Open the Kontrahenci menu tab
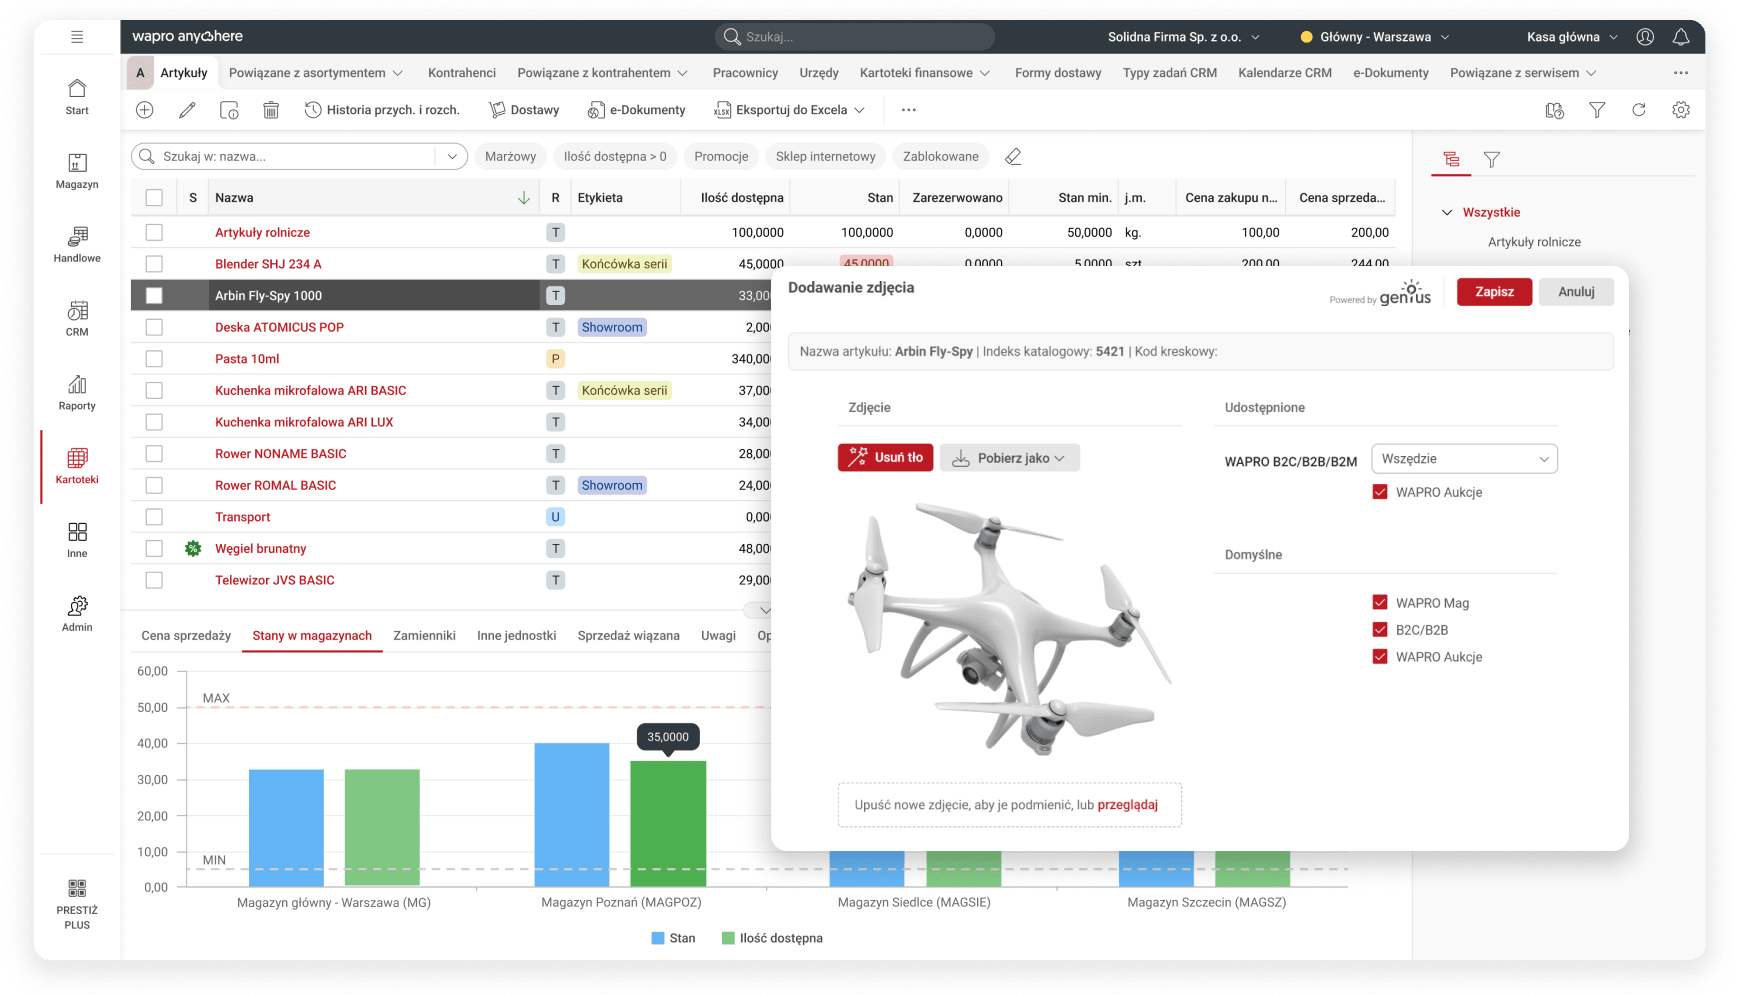Screen dimensions: 1740x996 pyautogui.click(x=461, y=73)
